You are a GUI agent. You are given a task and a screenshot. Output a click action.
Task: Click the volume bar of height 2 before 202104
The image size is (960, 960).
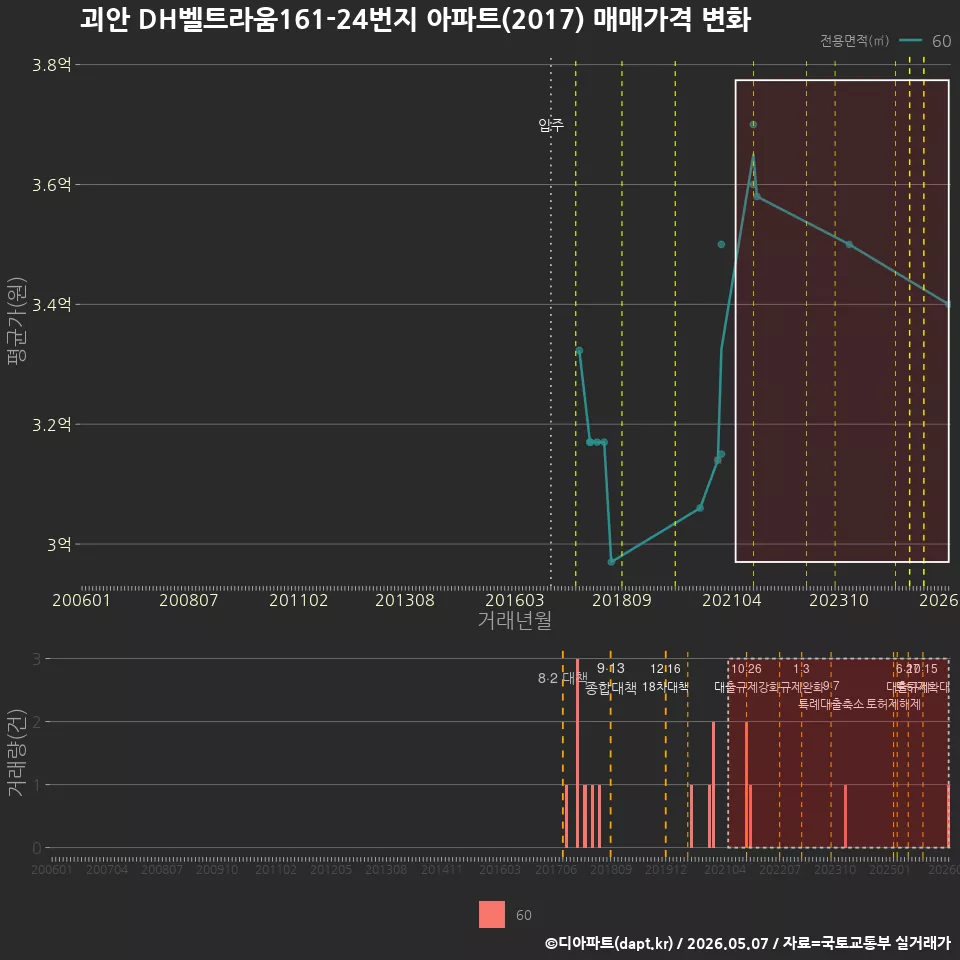click(x=713, y=784)
